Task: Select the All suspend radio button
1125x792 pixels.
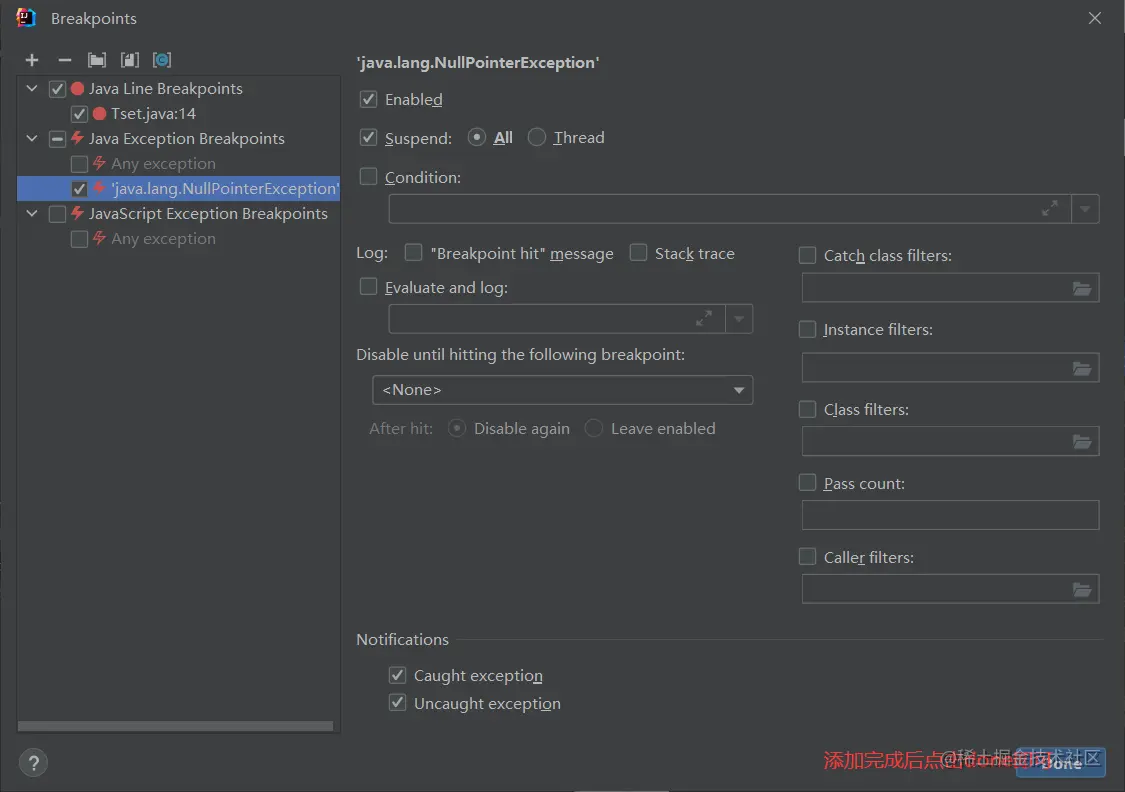Action: click(476, 137)
